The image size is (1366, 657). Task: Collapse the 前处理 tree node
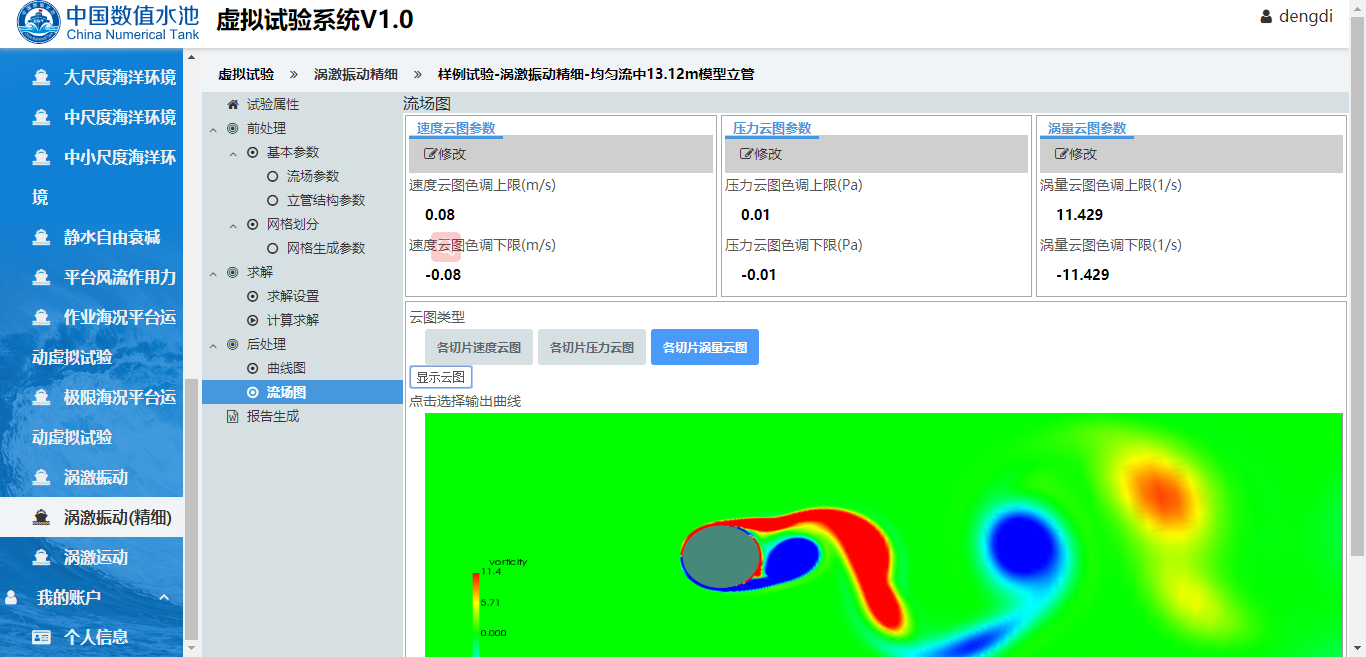[213, 129]
